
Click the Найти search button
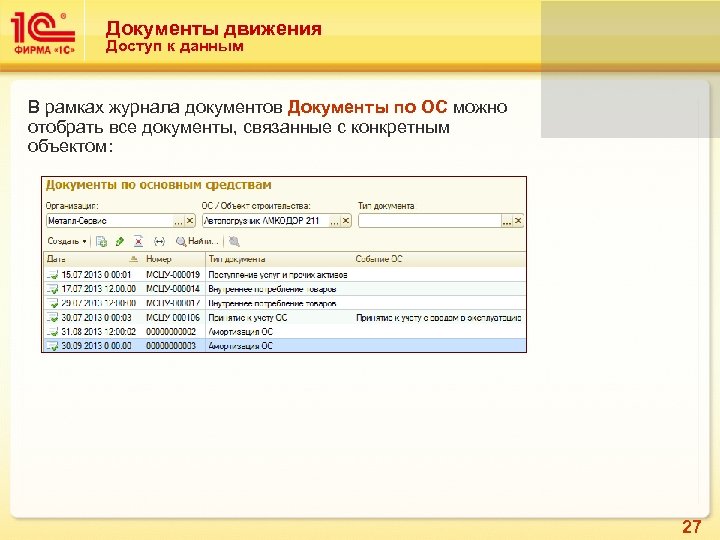click(195, 241)
